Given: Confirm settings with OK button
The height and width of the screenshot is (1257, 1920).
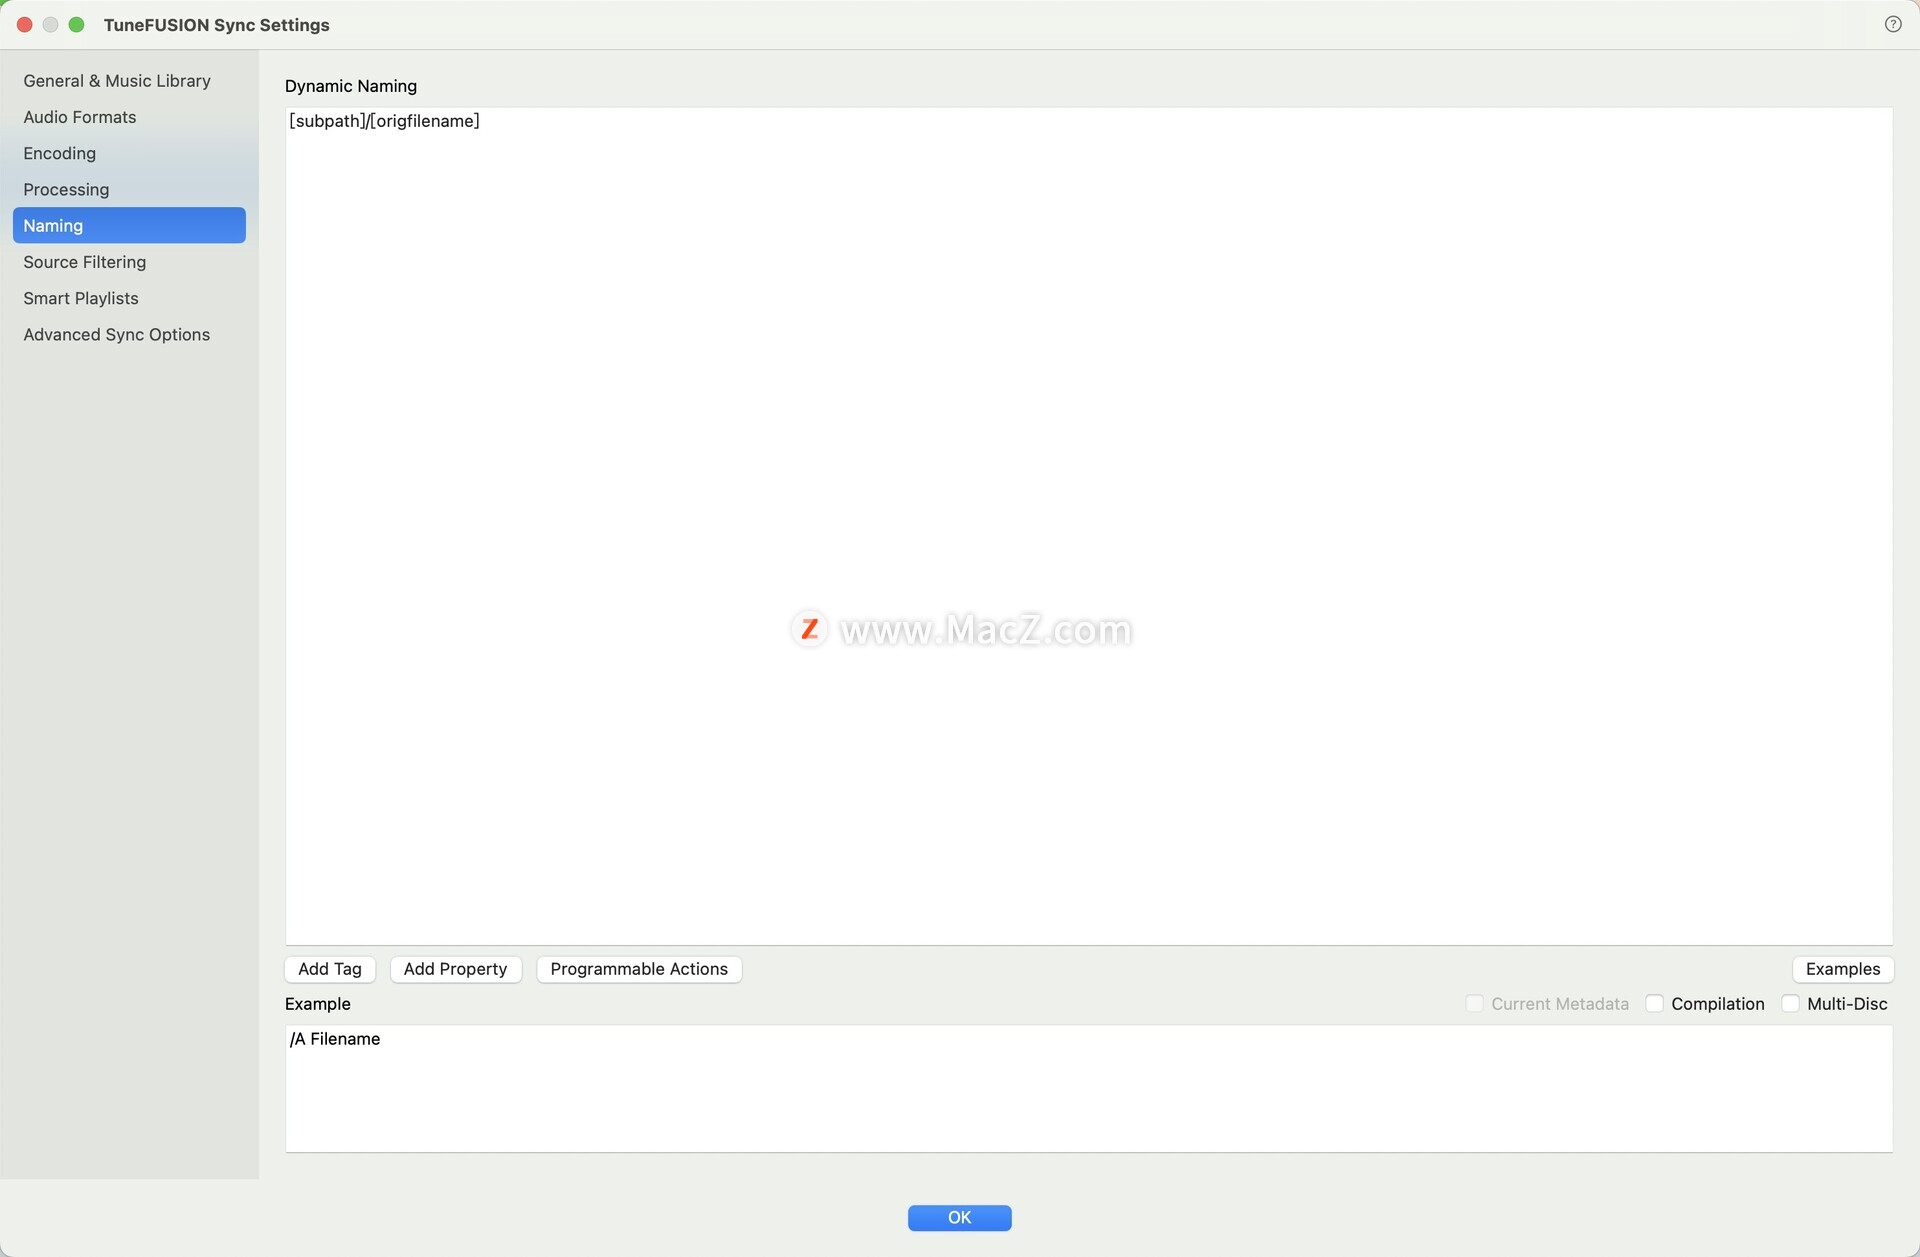Looking at the screenshot, I should [x=959, y=1217].
